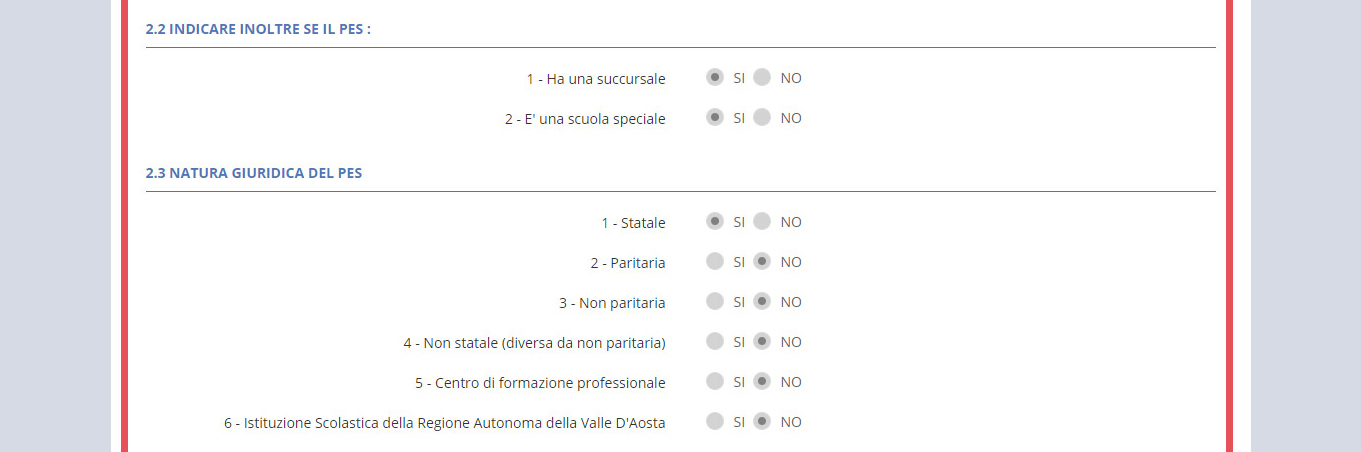The height and width of the screenshot is (452, 1361).
Task: Pick NO for '3 - Non paritaria'
Action: point(762,302)
